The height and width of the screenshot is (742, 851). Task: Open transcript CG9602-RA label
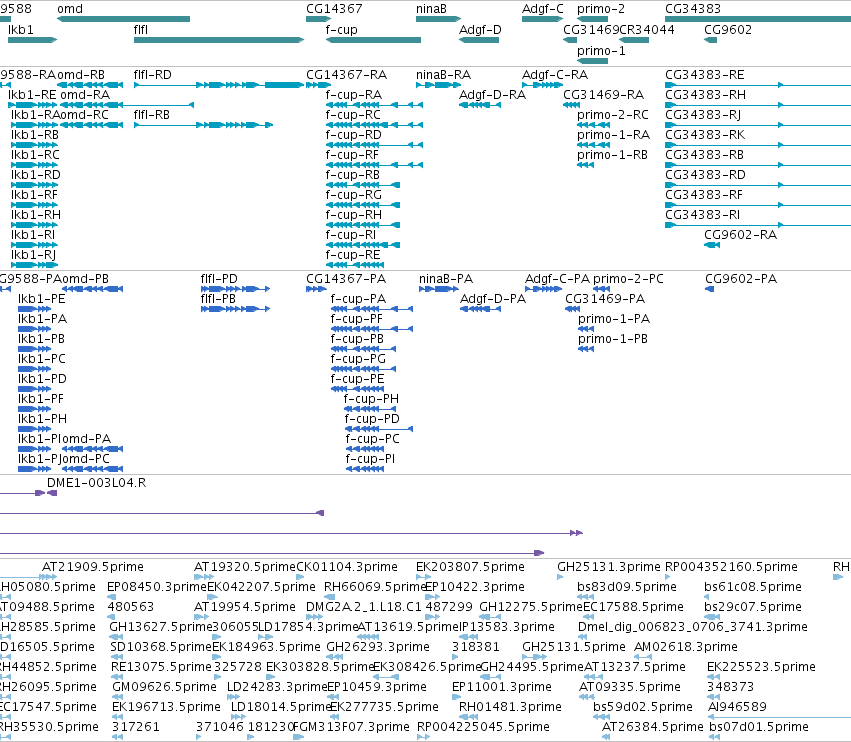click(x=740, y=234)
